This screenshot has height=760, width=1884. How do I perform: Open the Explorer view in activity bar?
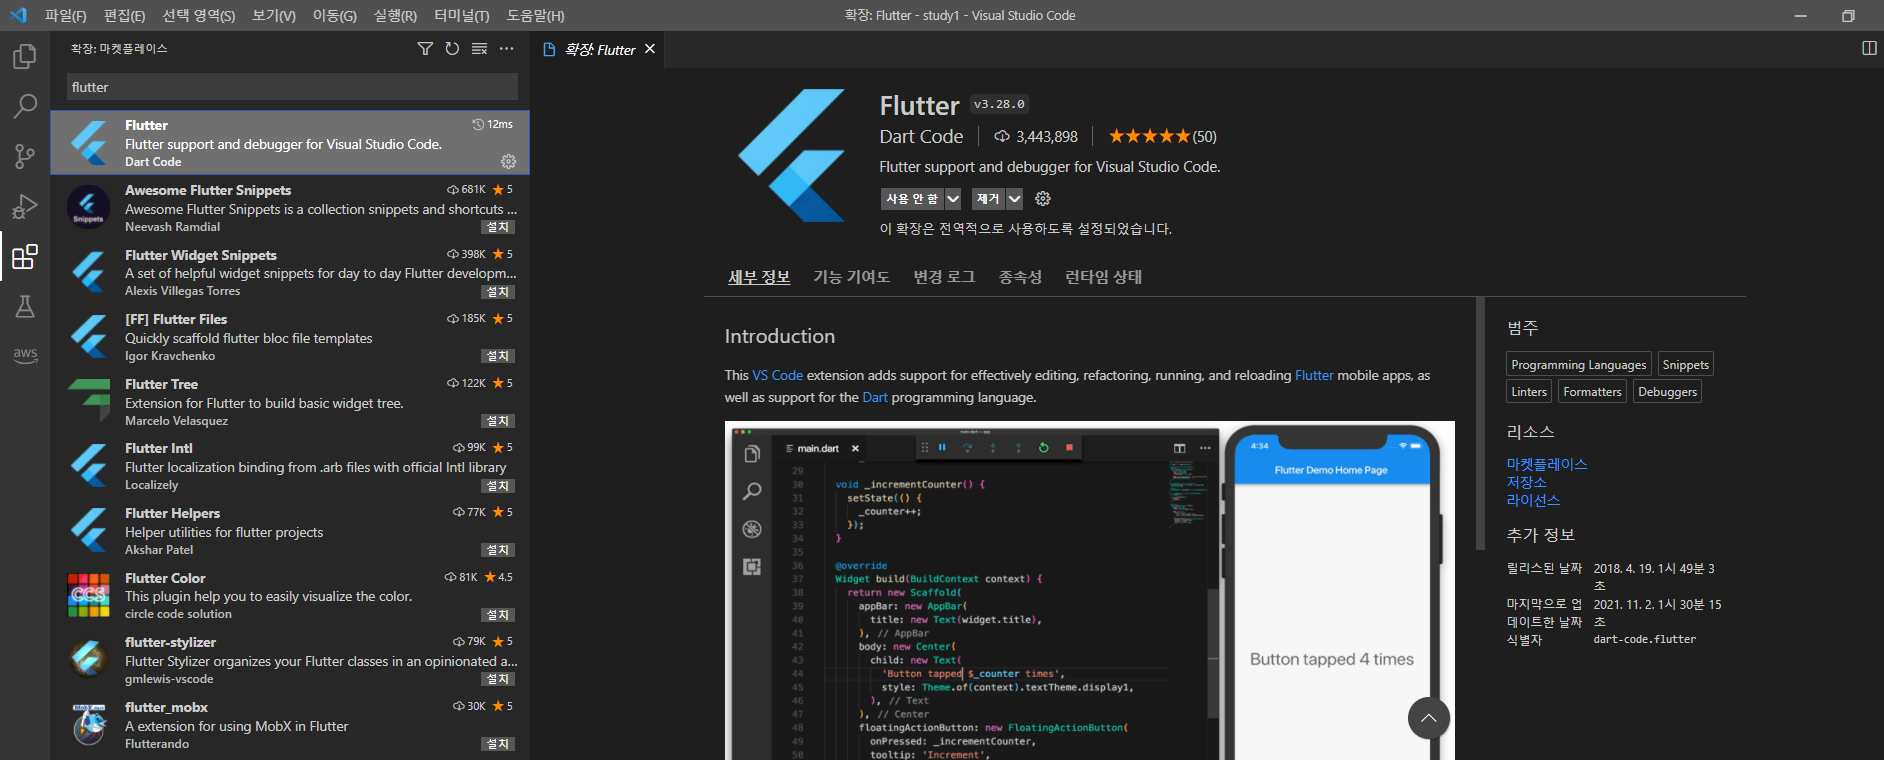[25, 57]
